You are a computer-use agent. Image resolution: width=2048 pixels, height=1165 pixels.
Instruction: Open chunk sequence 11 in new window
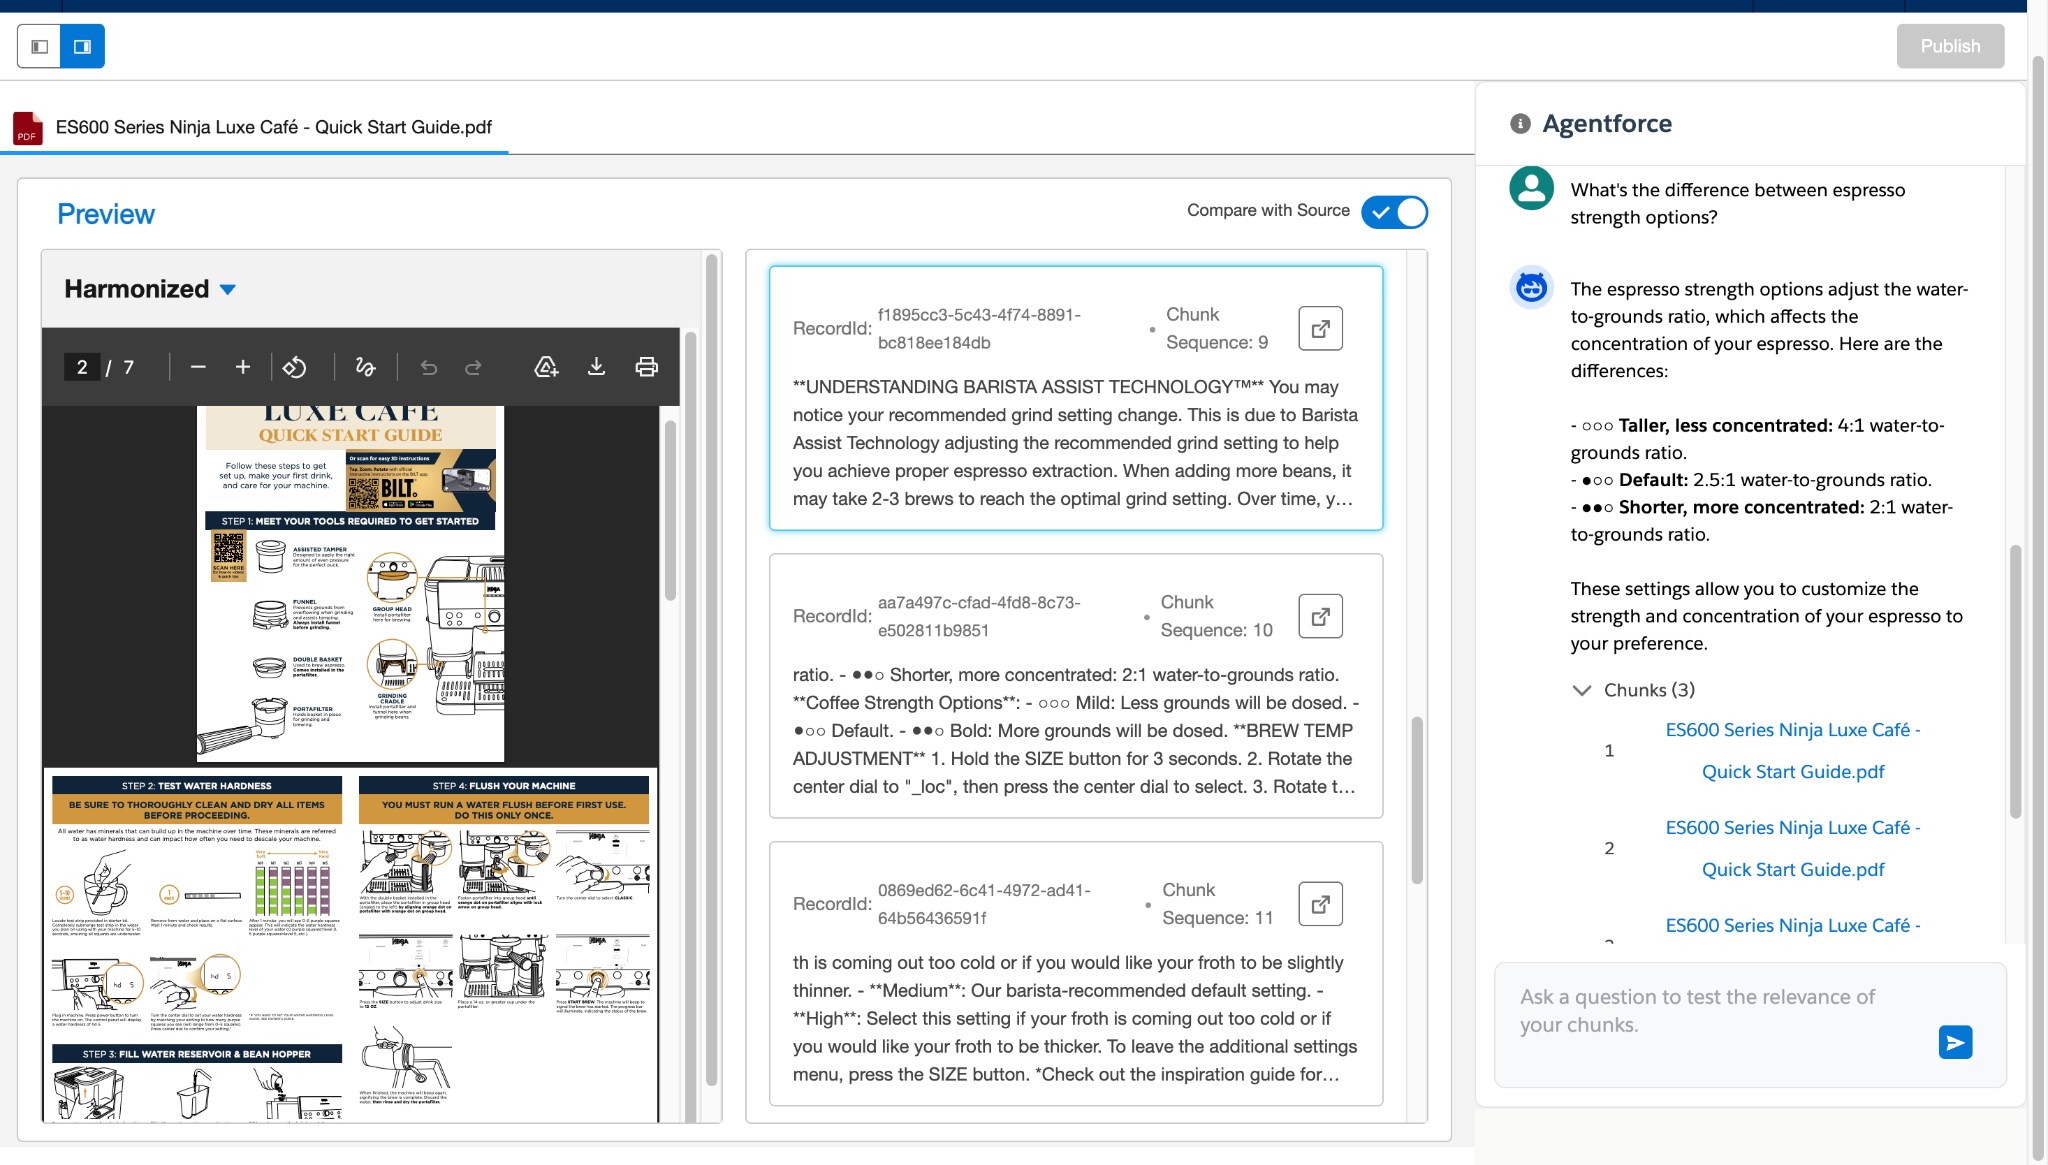(x=1320, y=904)
